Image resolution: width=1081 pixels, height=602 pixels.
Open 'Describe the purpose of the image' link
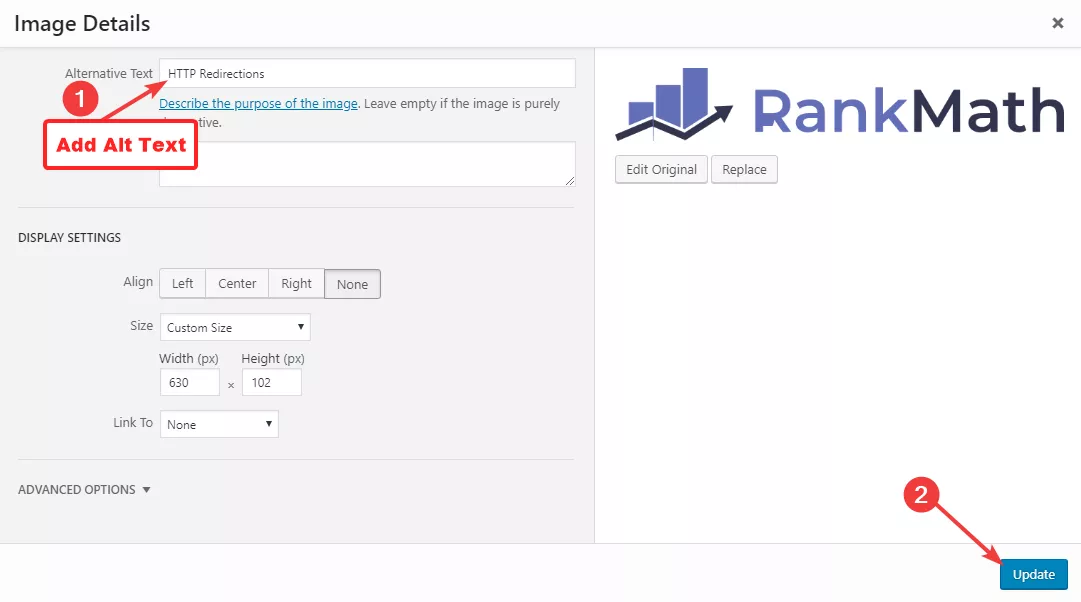pos(259,103)
